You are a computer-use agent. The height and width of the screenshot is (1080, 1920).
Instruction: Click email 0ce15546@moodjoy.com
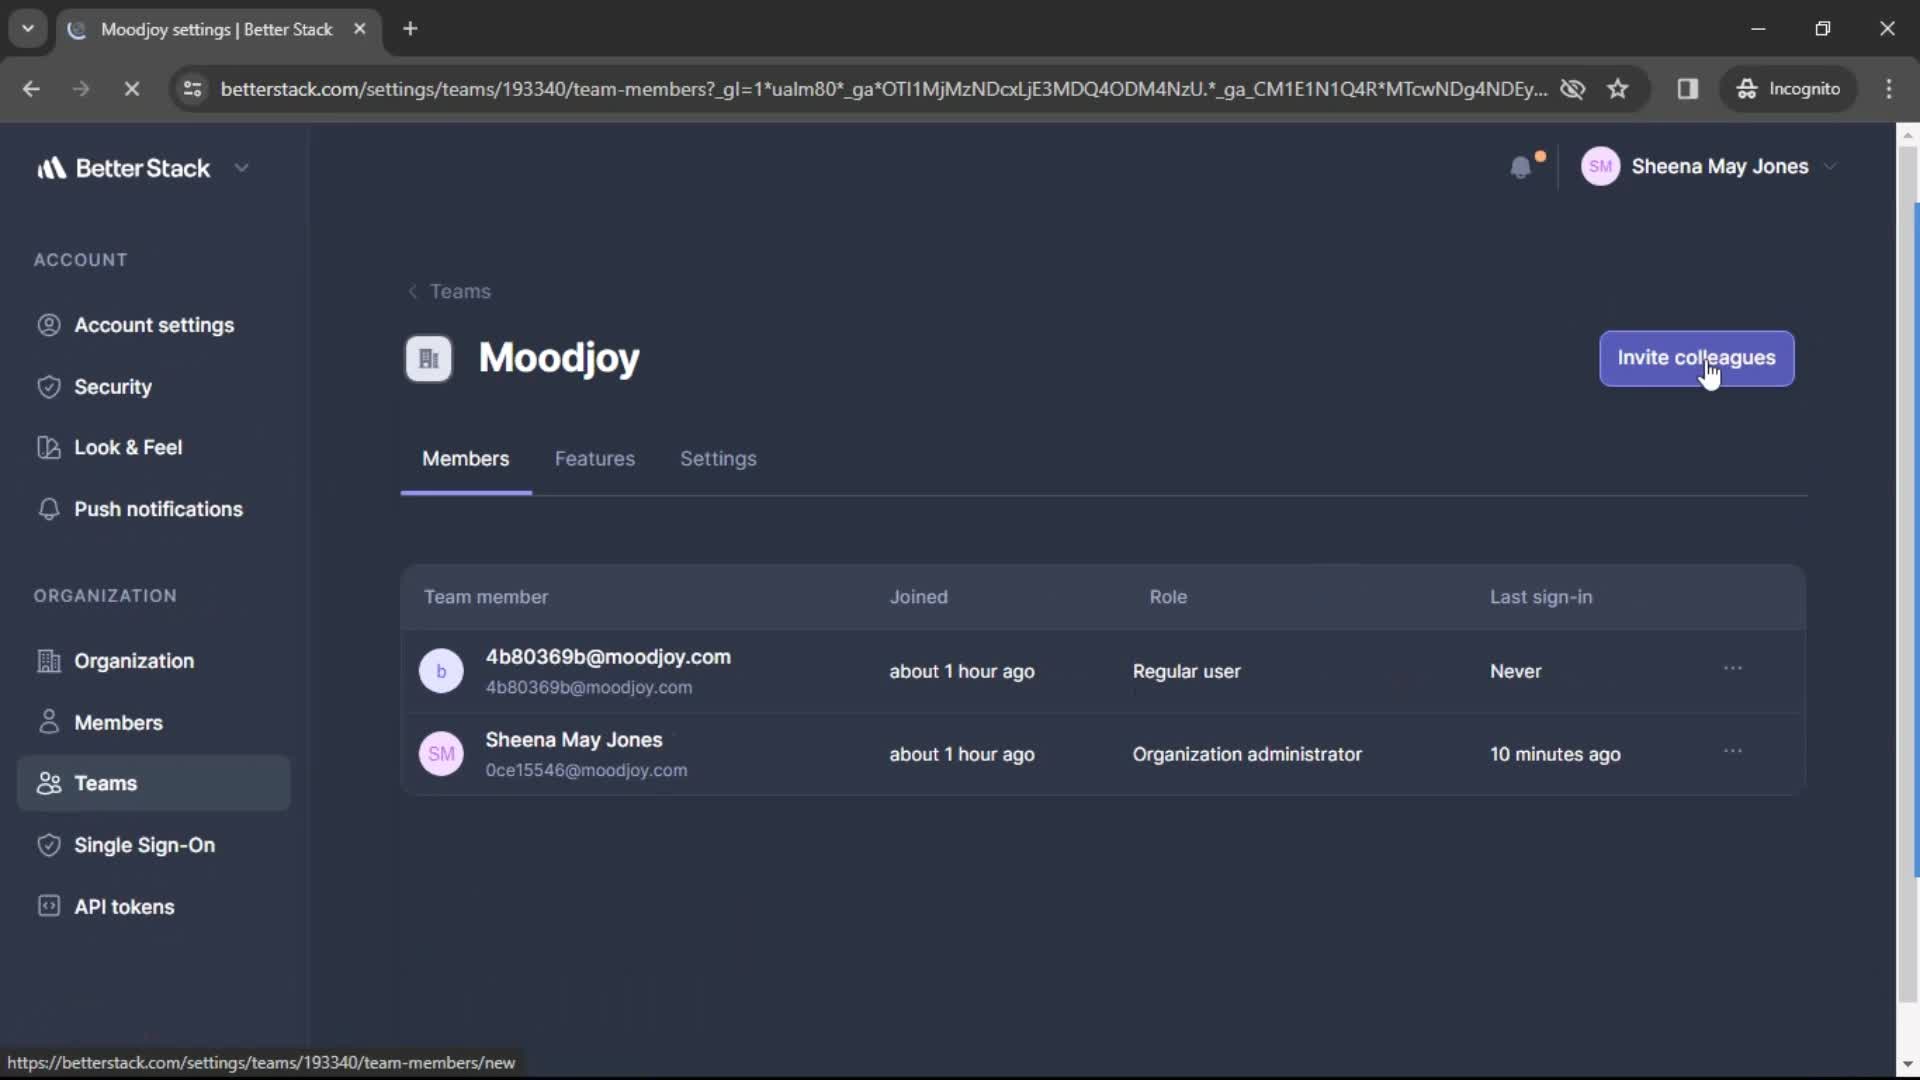586,770
